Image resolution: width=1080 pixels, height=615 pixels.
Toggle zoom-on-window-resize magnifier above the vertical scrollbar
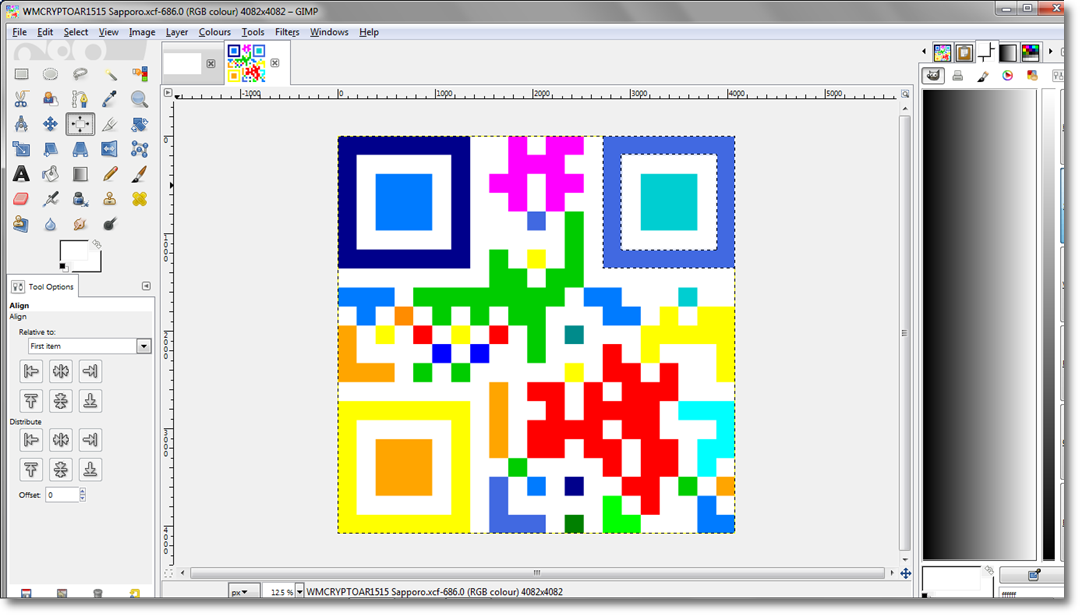[x=905, y=94]
